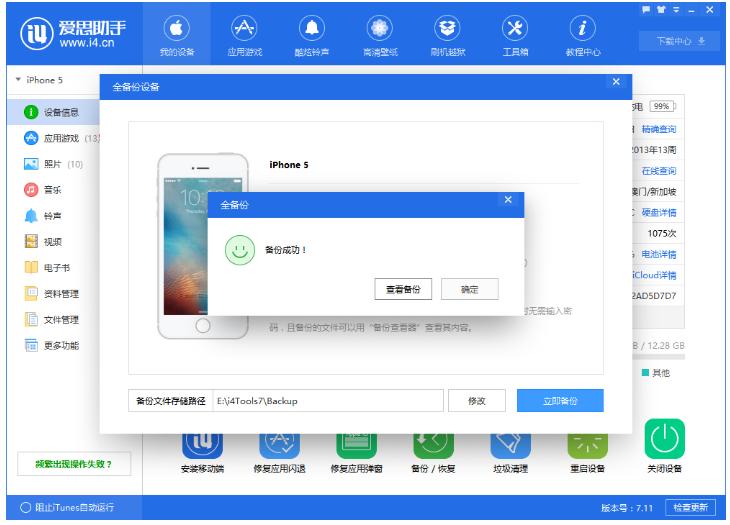This screenshot has width=730, height=525.
Task: Click the iCloud详情 link
Action: click(654, 275)
